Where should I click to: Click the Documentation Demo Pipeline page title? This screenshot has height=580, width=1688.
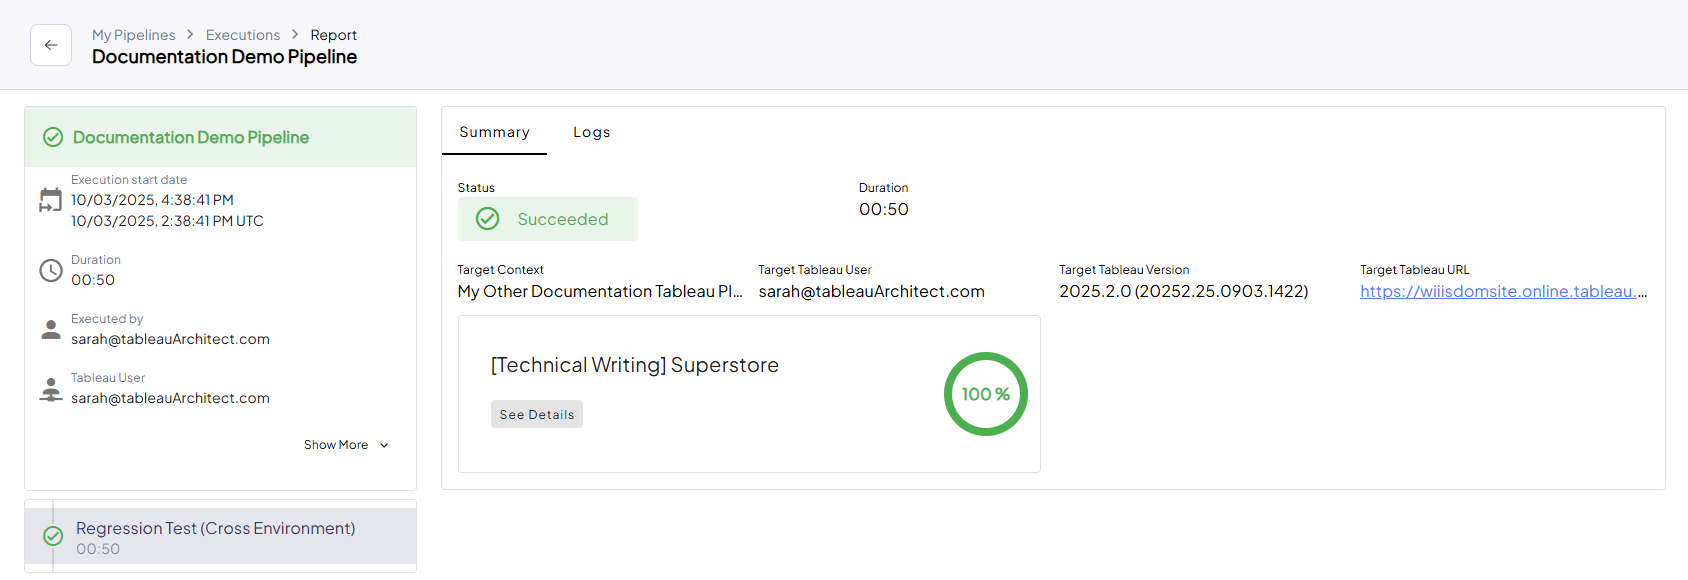click(224, 57)
